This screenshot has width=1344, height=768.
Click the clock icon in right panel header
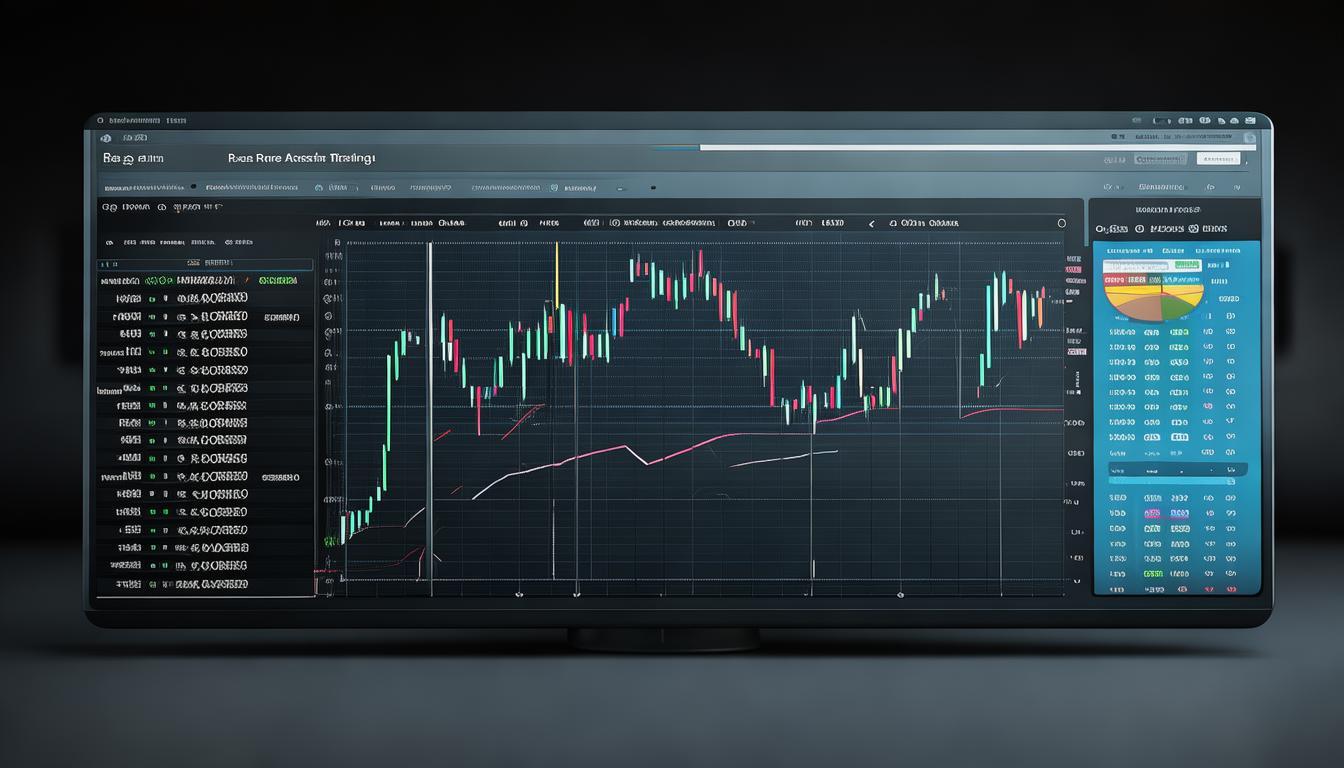[x=1138, y=229]
